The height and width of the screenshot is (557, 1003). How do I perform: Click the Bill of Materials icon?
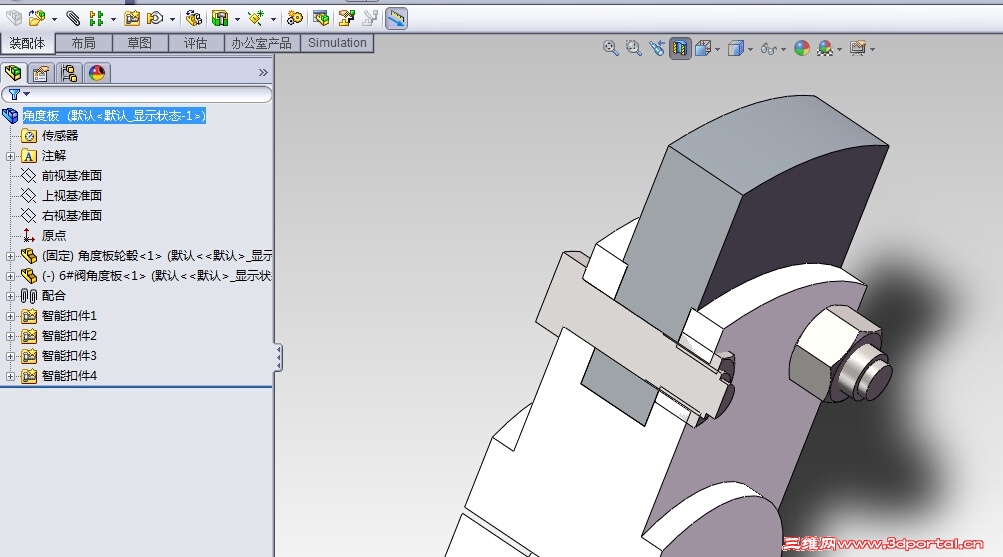click(321, 18)
